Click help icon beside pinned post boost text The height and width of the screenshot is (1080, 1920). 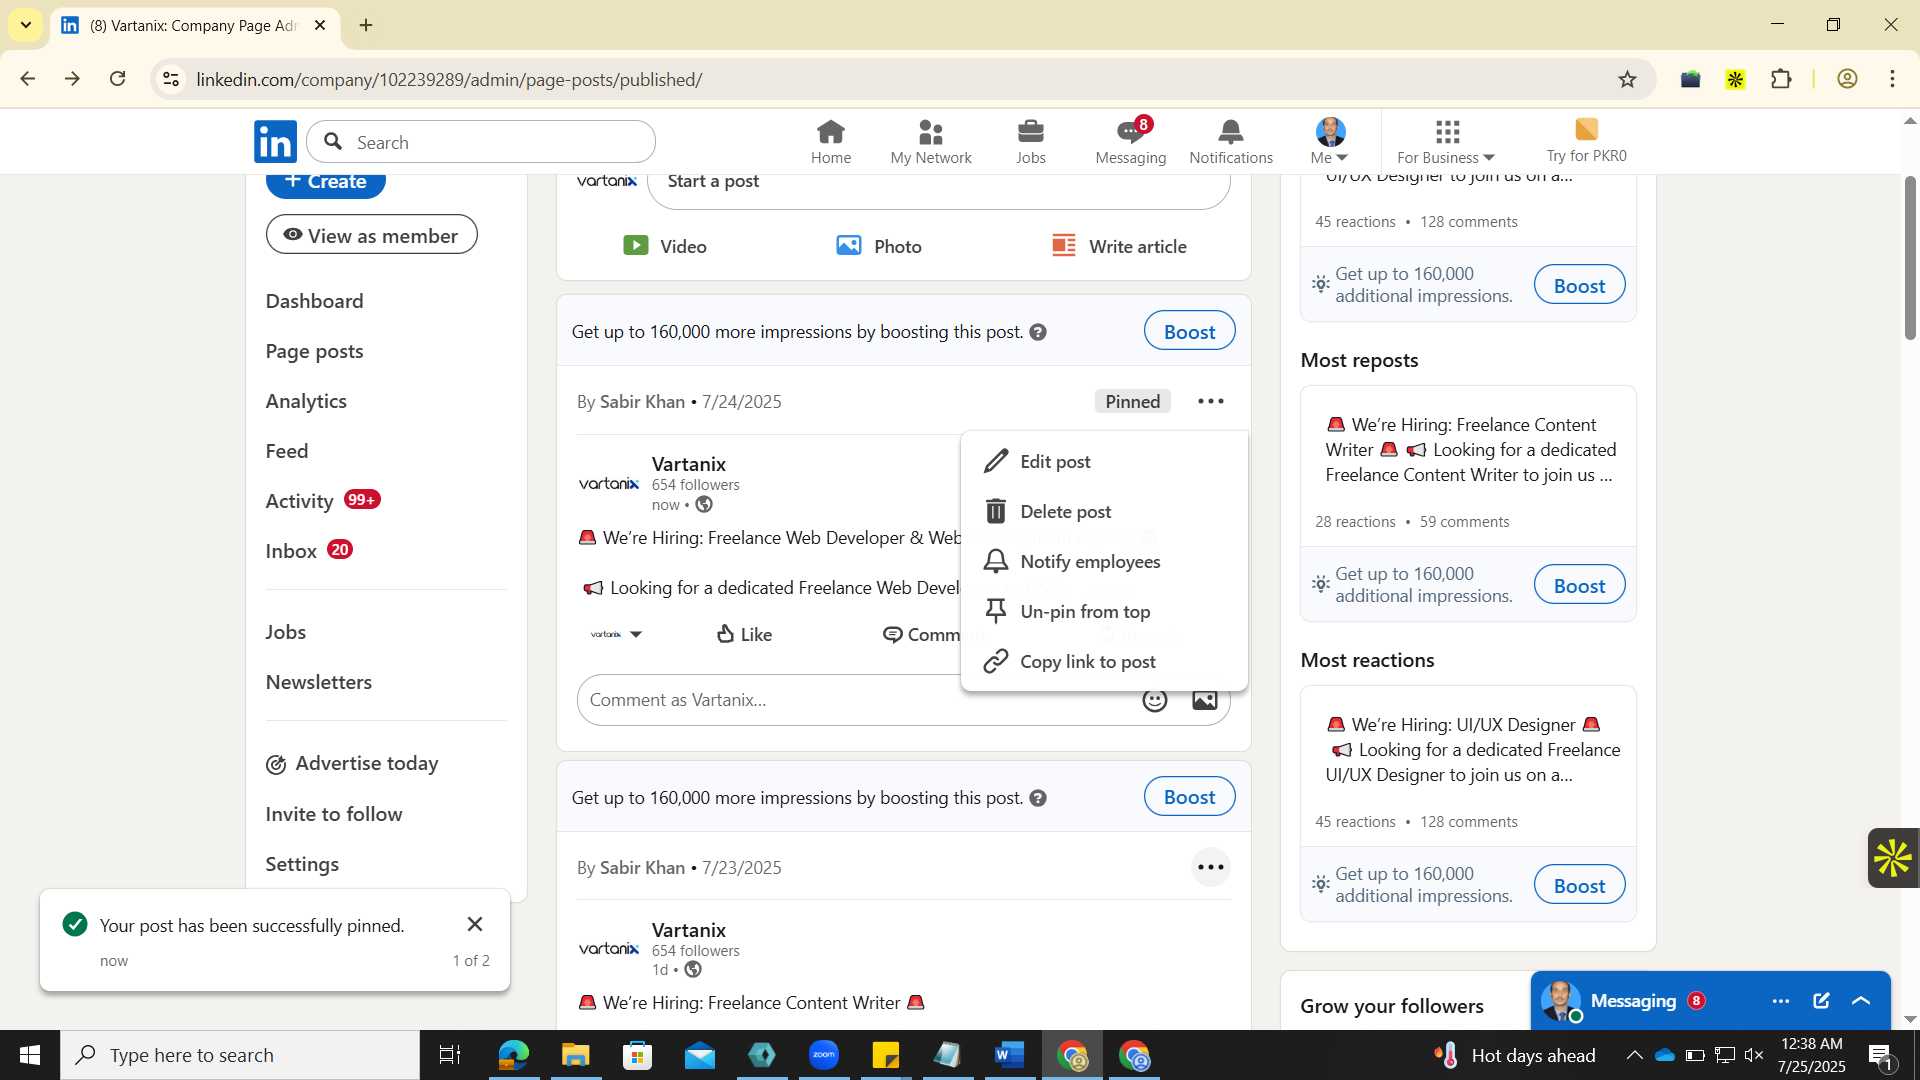[1038, 332]
